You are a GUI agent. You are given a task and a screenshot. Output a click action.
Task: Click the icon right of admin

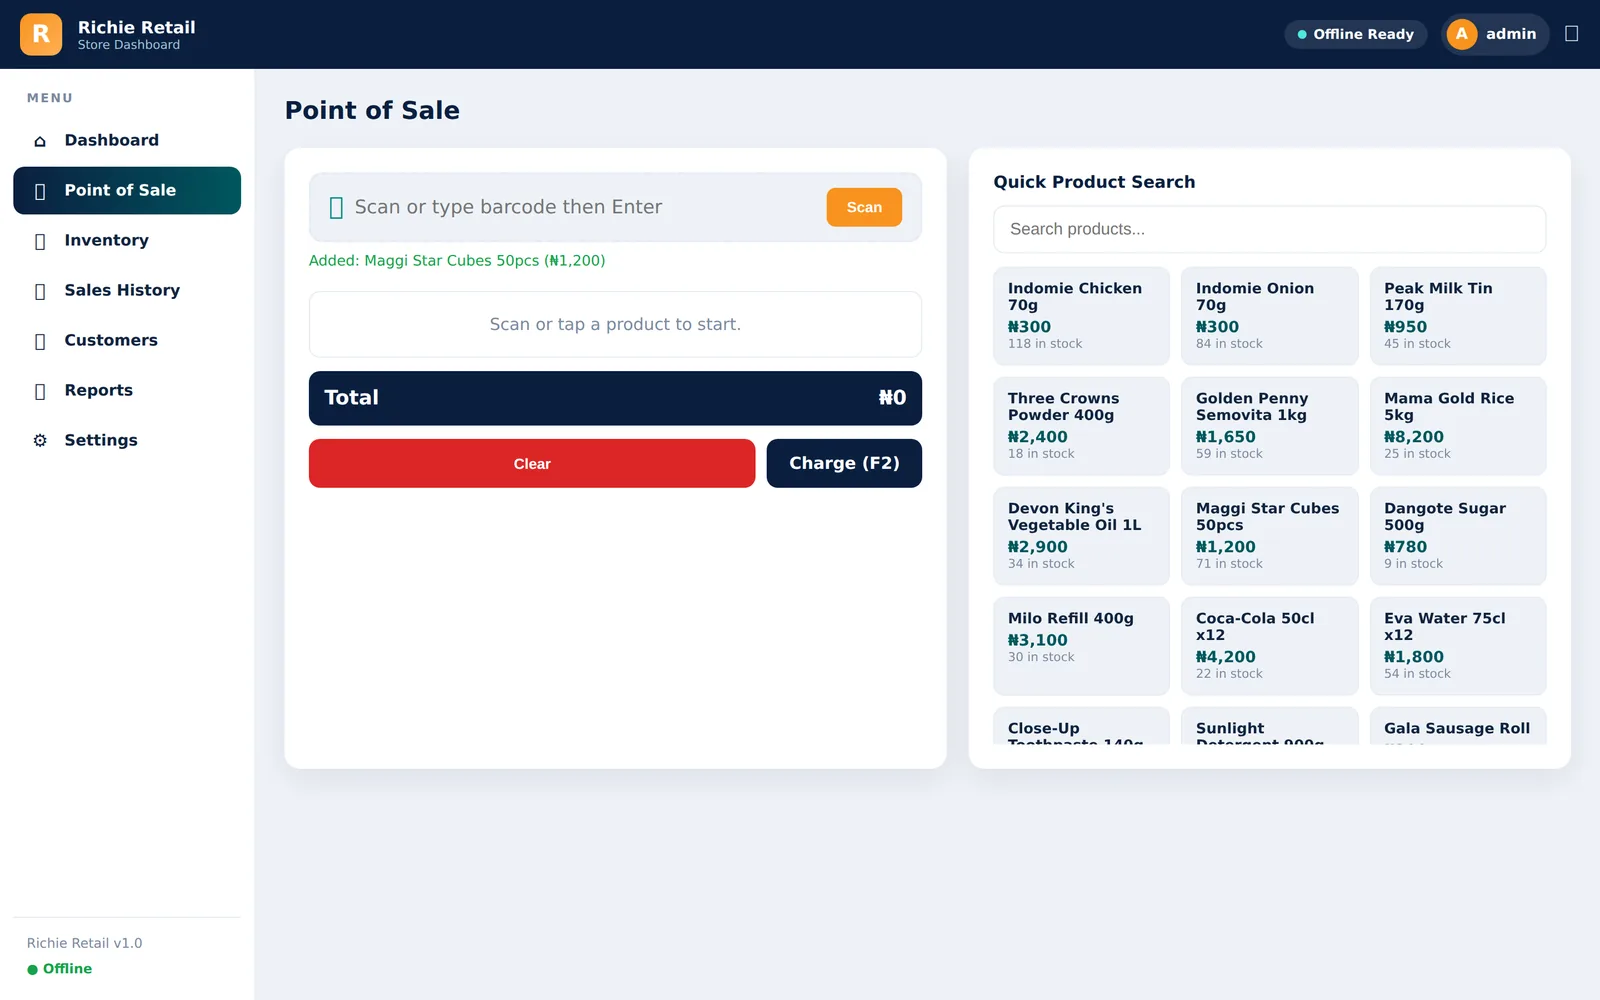1571,34
